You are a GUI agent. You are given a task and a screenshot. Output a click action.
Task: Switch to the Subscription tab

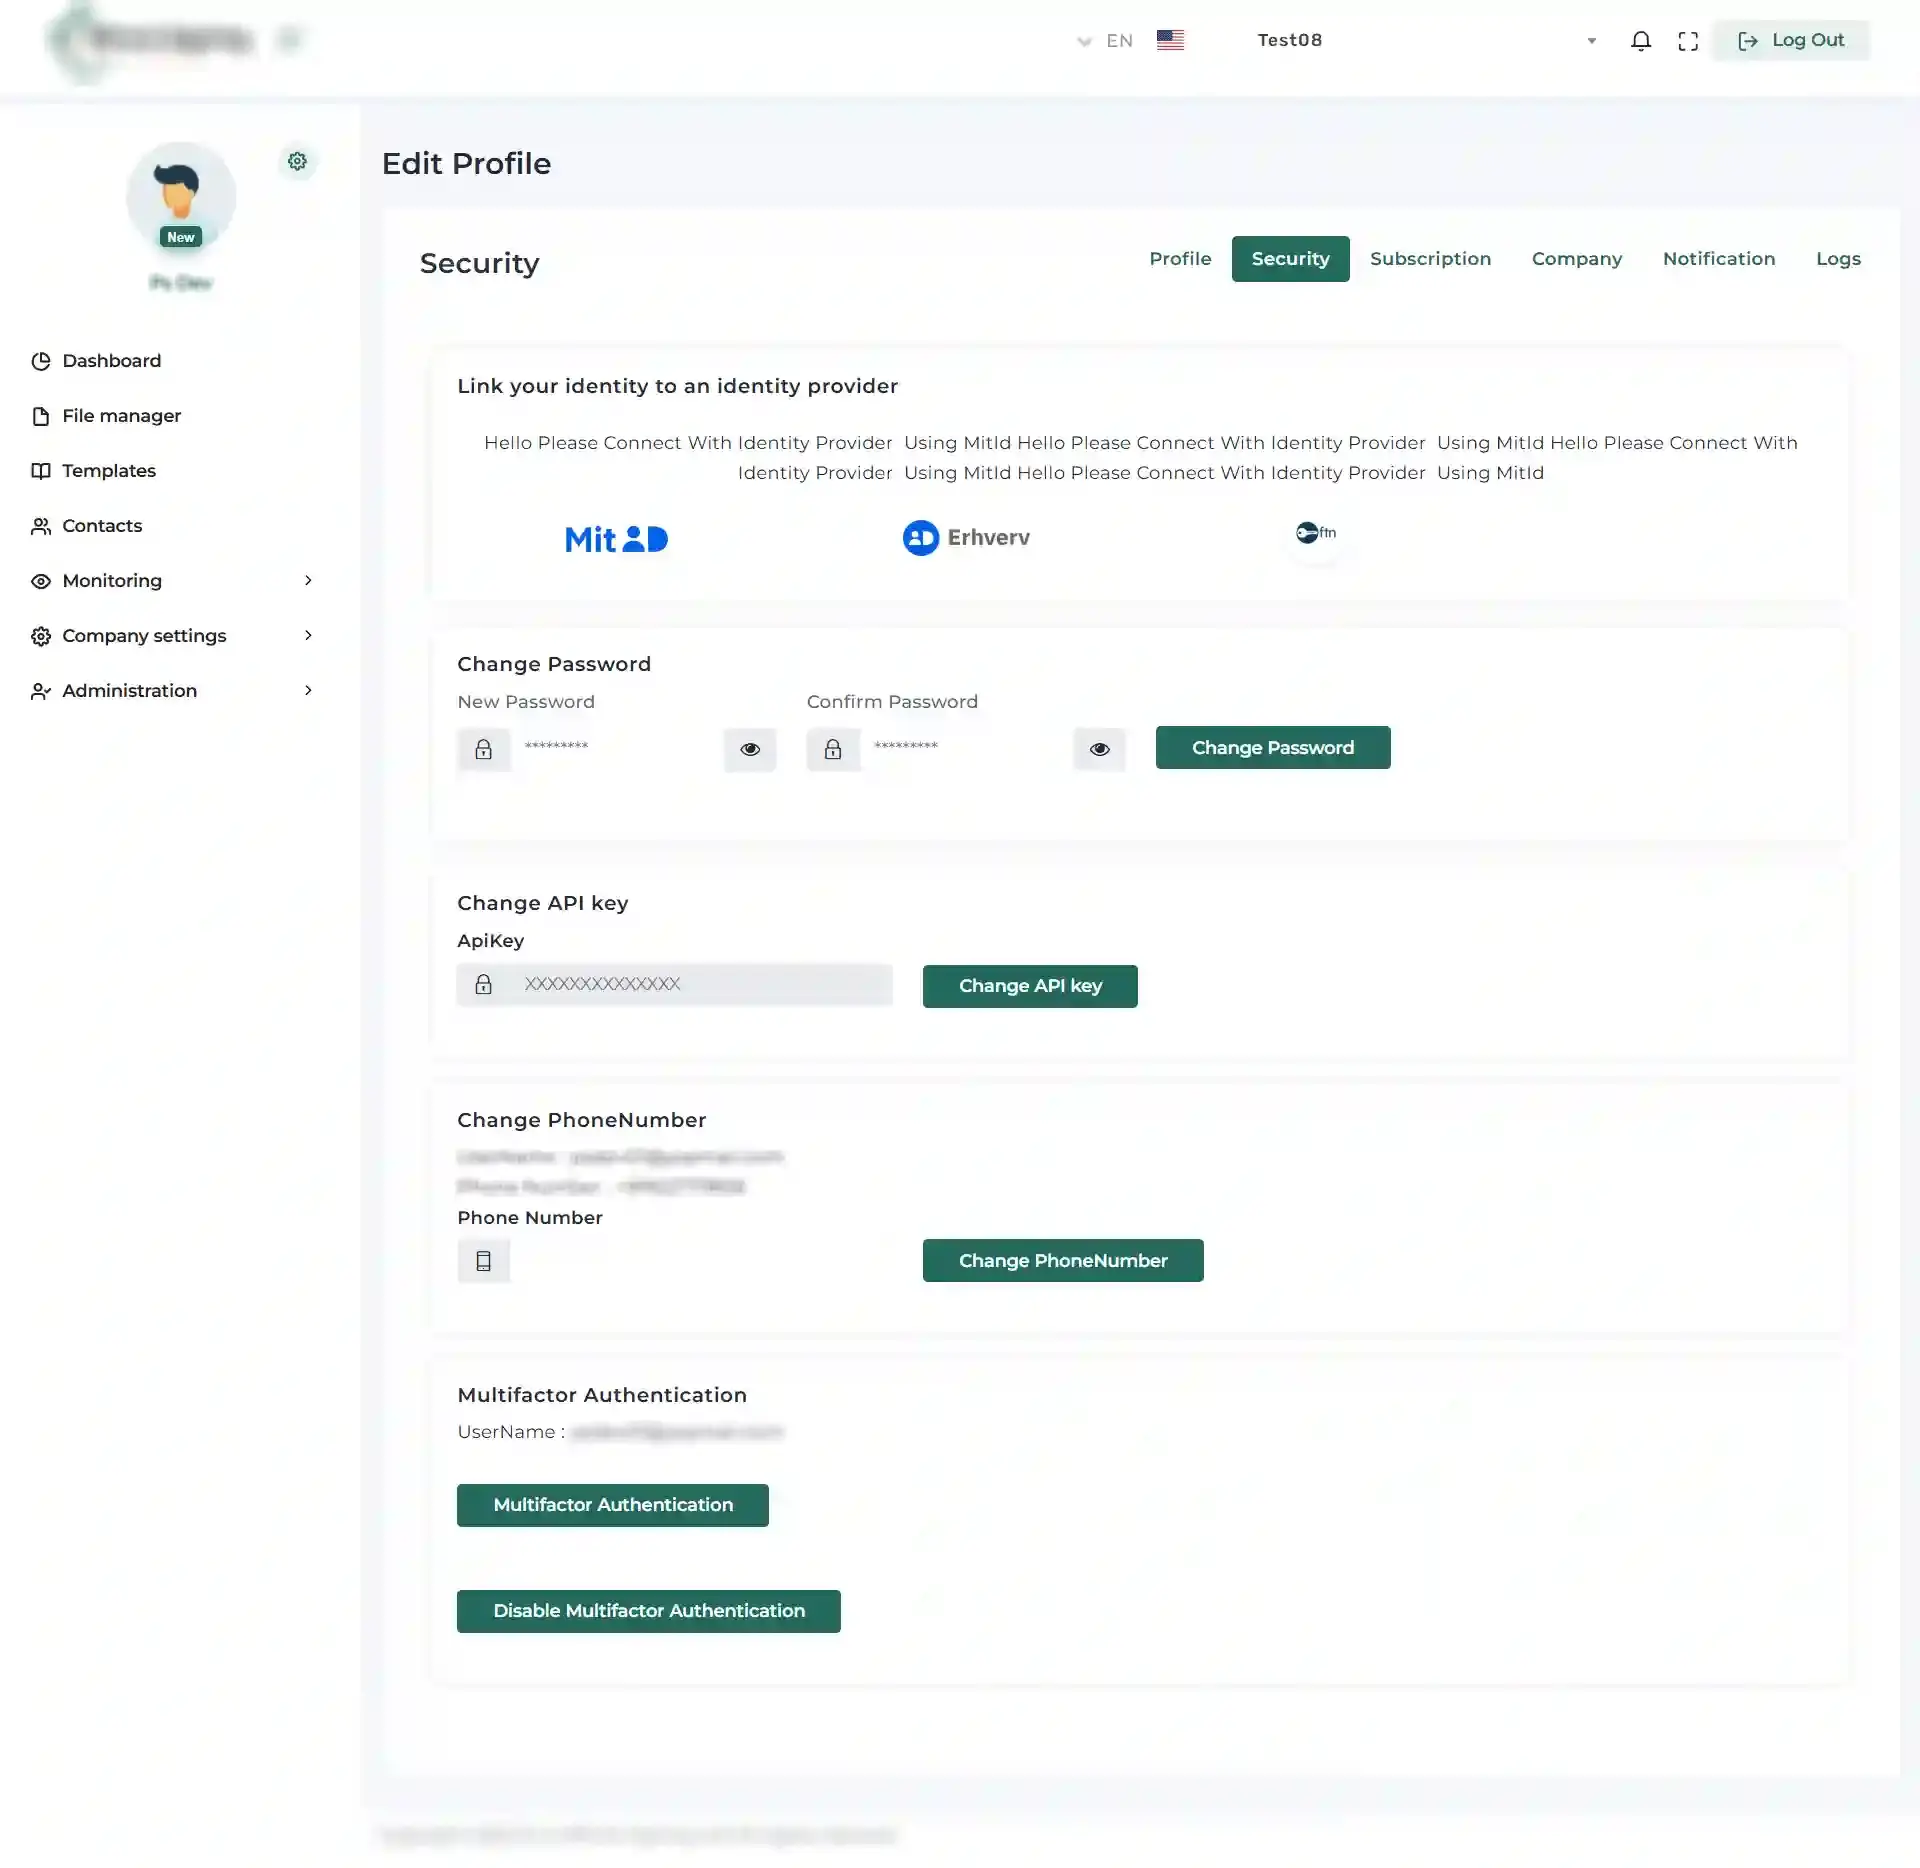1430,259
